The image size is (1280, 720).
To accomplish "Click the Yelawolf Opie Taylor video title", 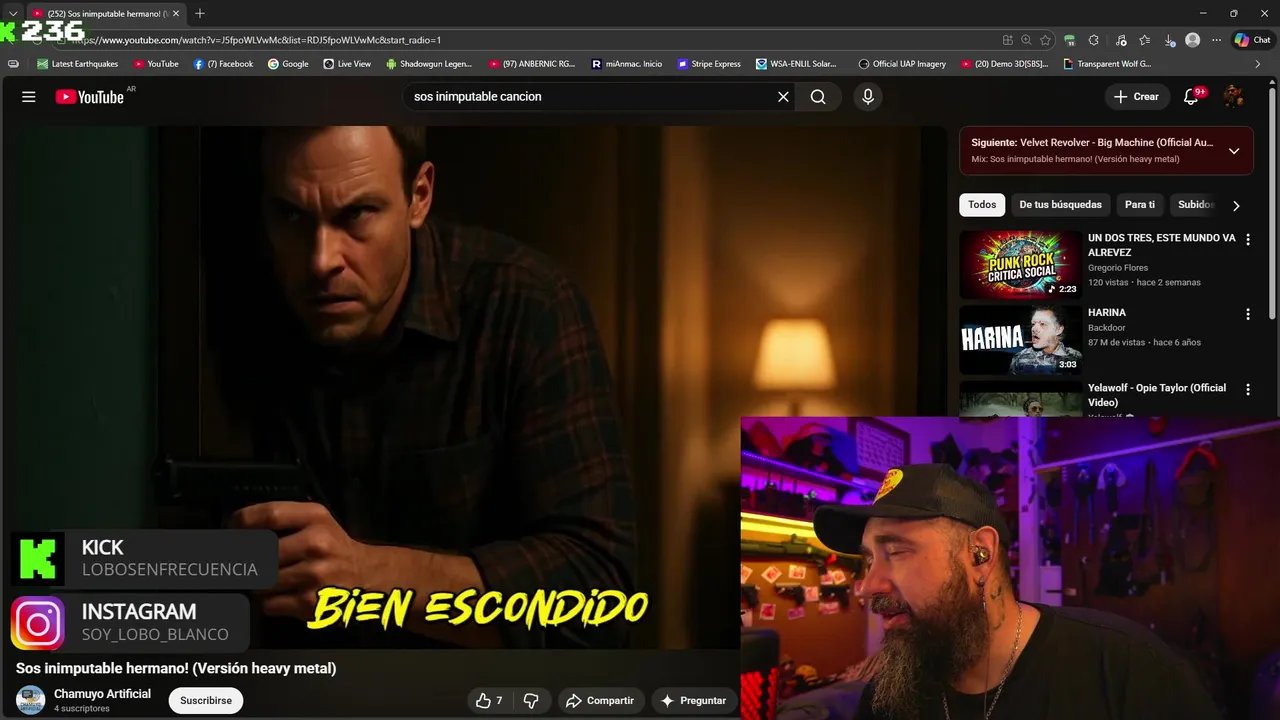I will click(x=1157, y=395).
